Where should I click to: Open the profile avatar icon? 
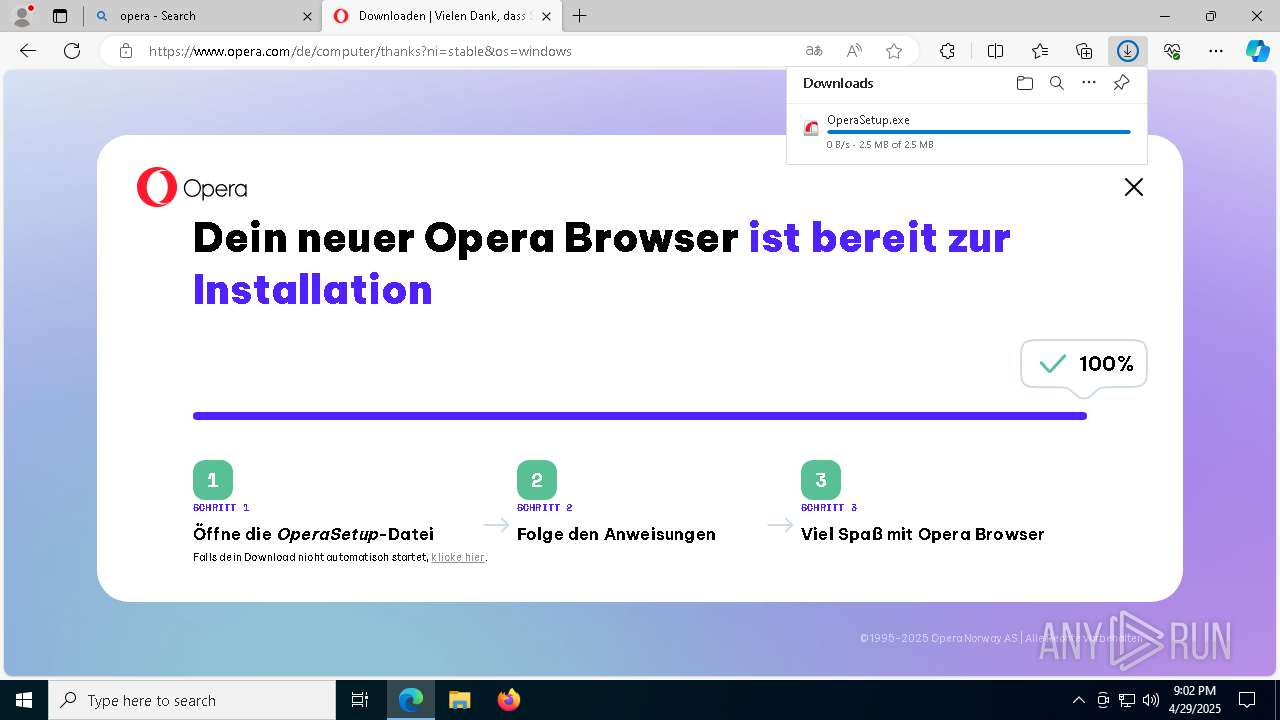[x=22, y=16]
